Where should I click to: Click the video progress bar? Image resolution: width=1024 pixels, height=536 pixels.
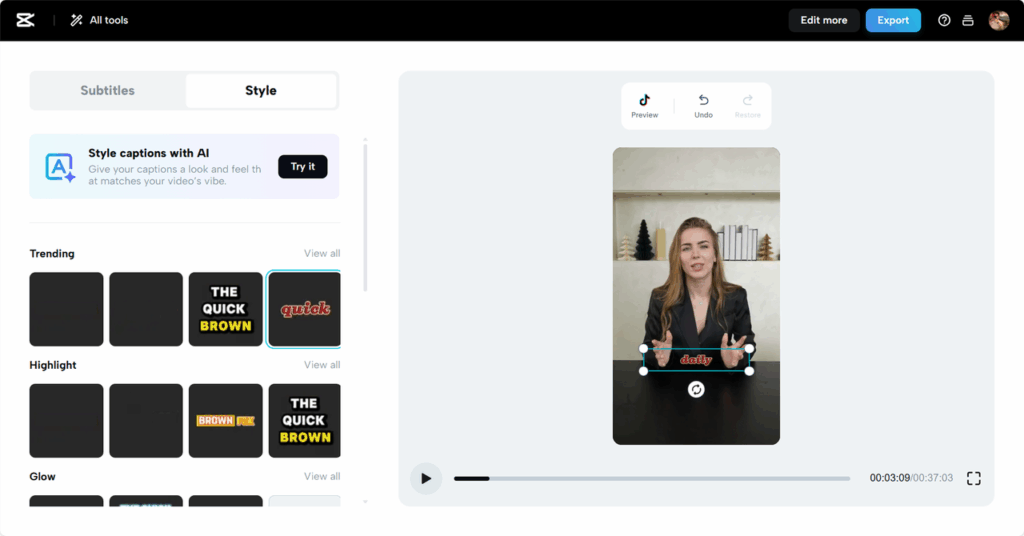click(x=651, y=478)
